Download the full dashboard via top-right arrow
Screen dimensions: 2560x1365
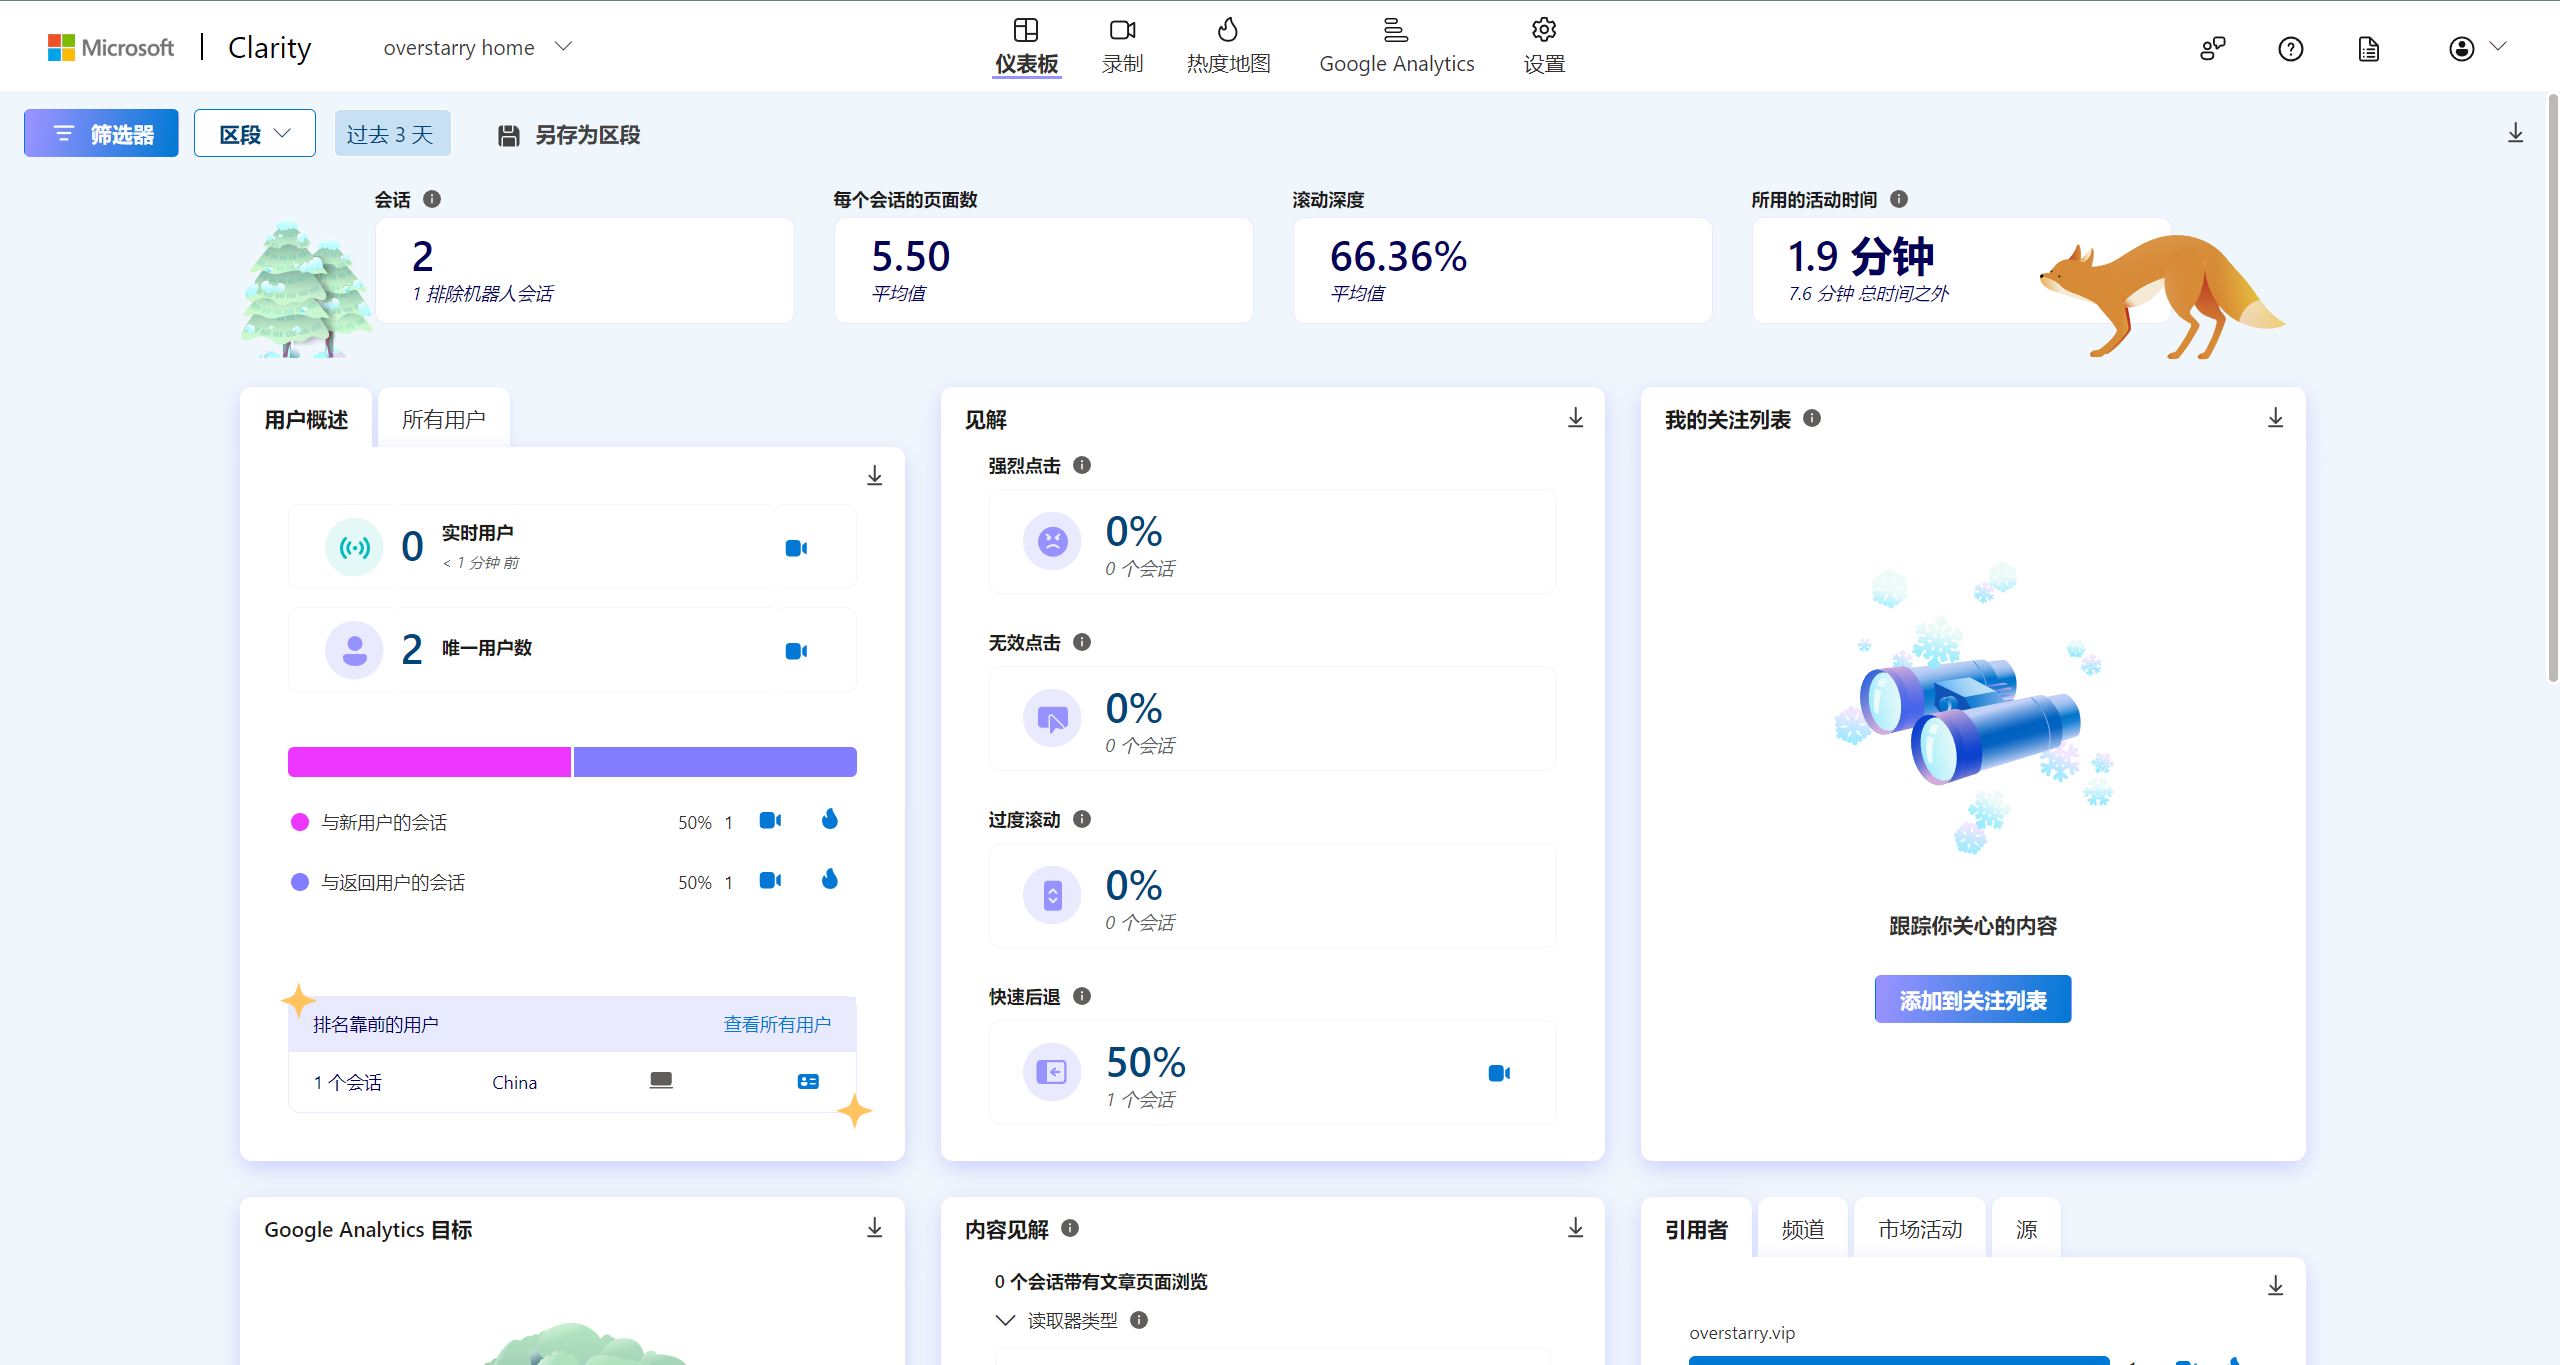click(x=2516, y=133)
